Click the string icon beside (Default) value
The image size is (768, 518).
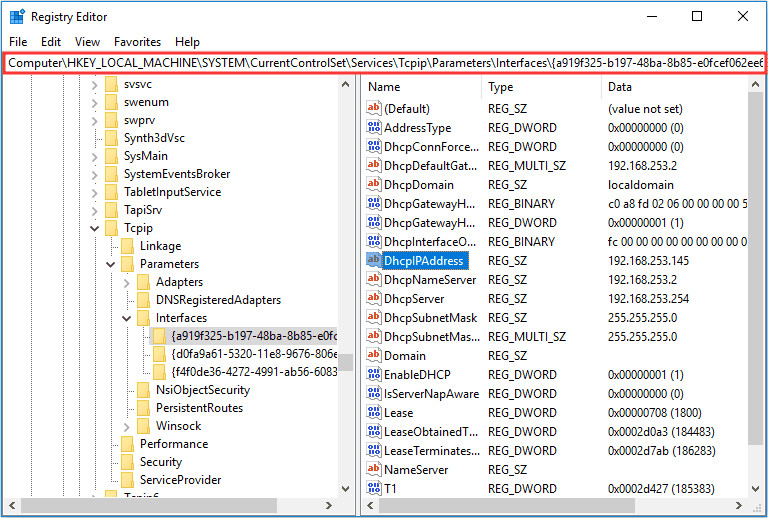tap(374, 109)
